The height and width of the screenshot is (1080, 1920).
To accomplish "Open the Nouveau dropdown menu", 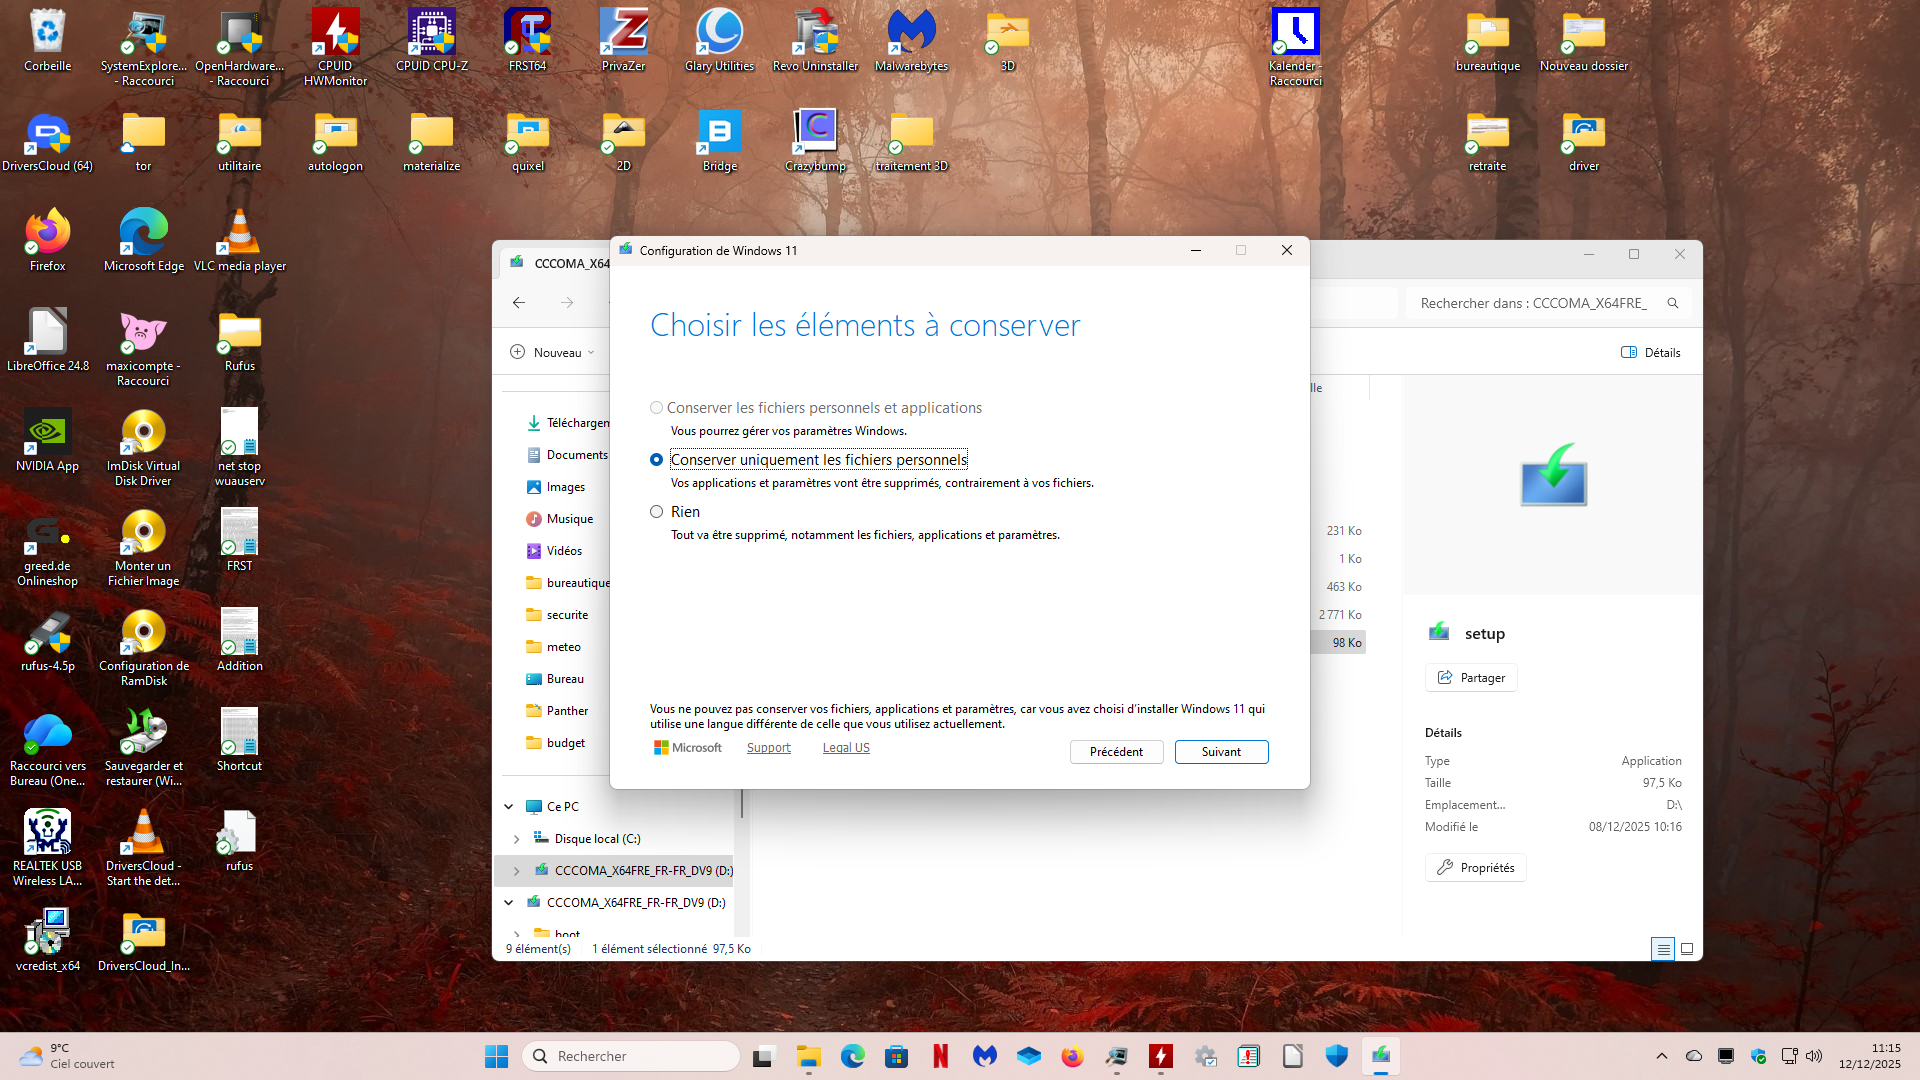I will tap(553, 352).
